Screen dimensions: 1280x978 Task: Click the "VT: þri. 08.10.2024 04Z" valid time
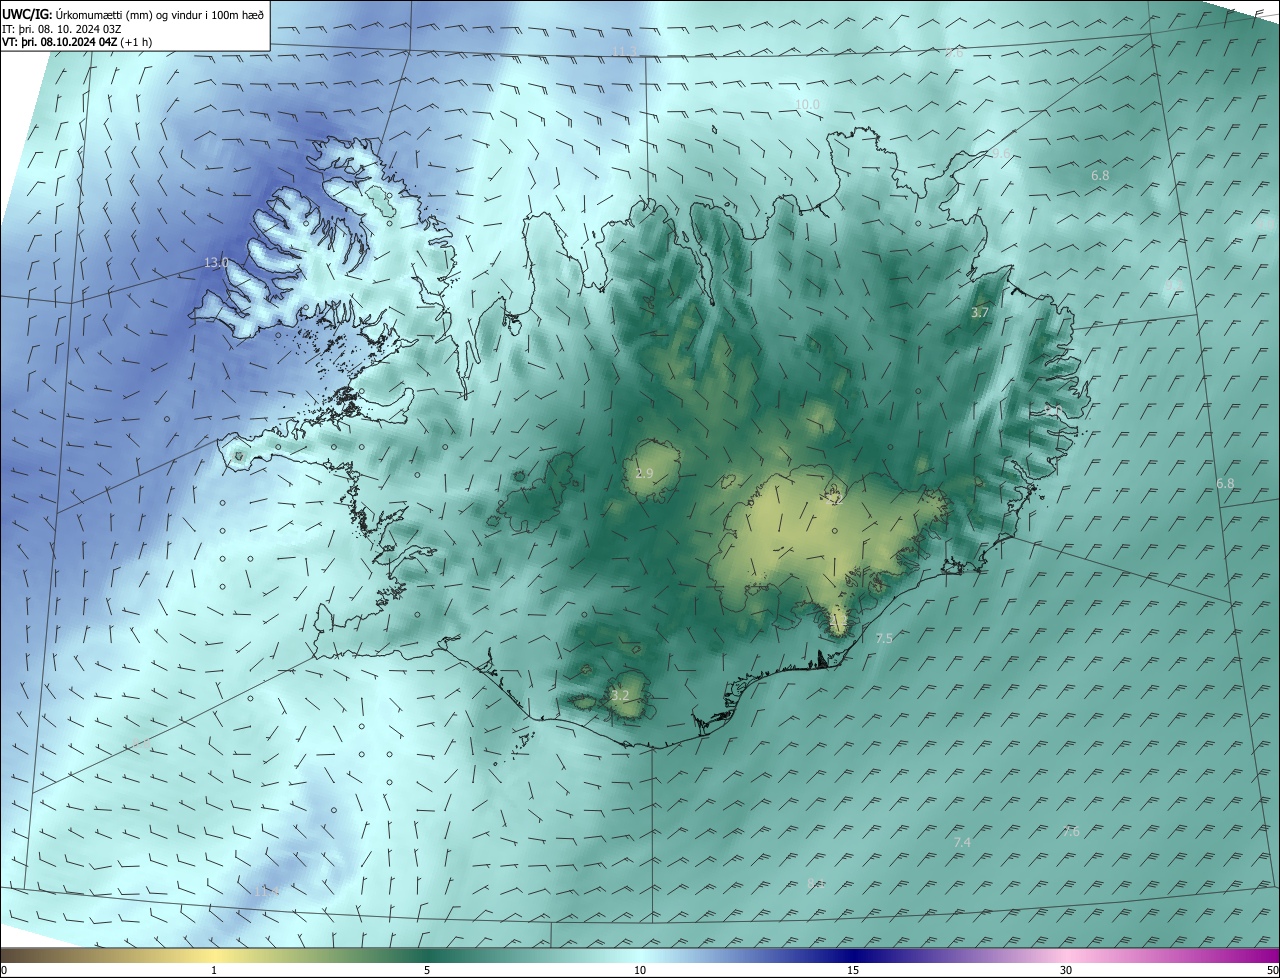click(61, 42)
